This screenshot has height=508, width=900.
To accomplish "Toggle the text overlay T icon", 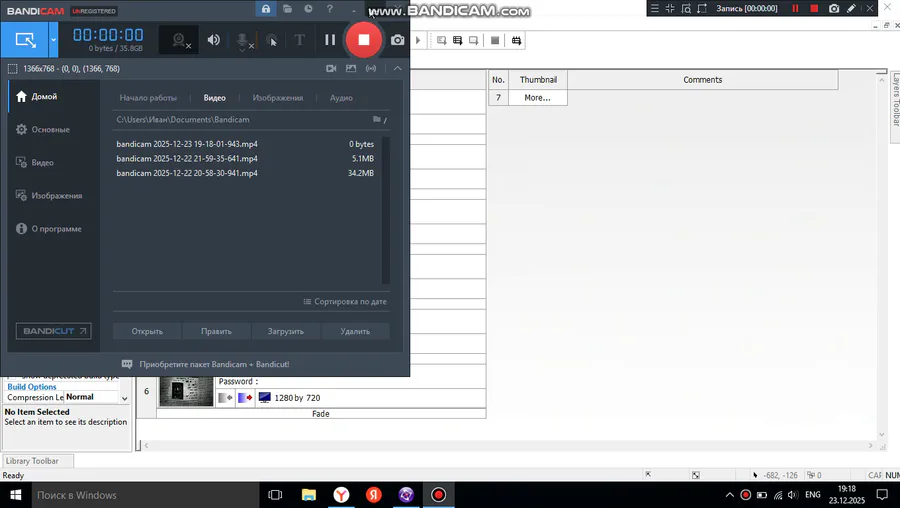I will [x=299, y=40].
